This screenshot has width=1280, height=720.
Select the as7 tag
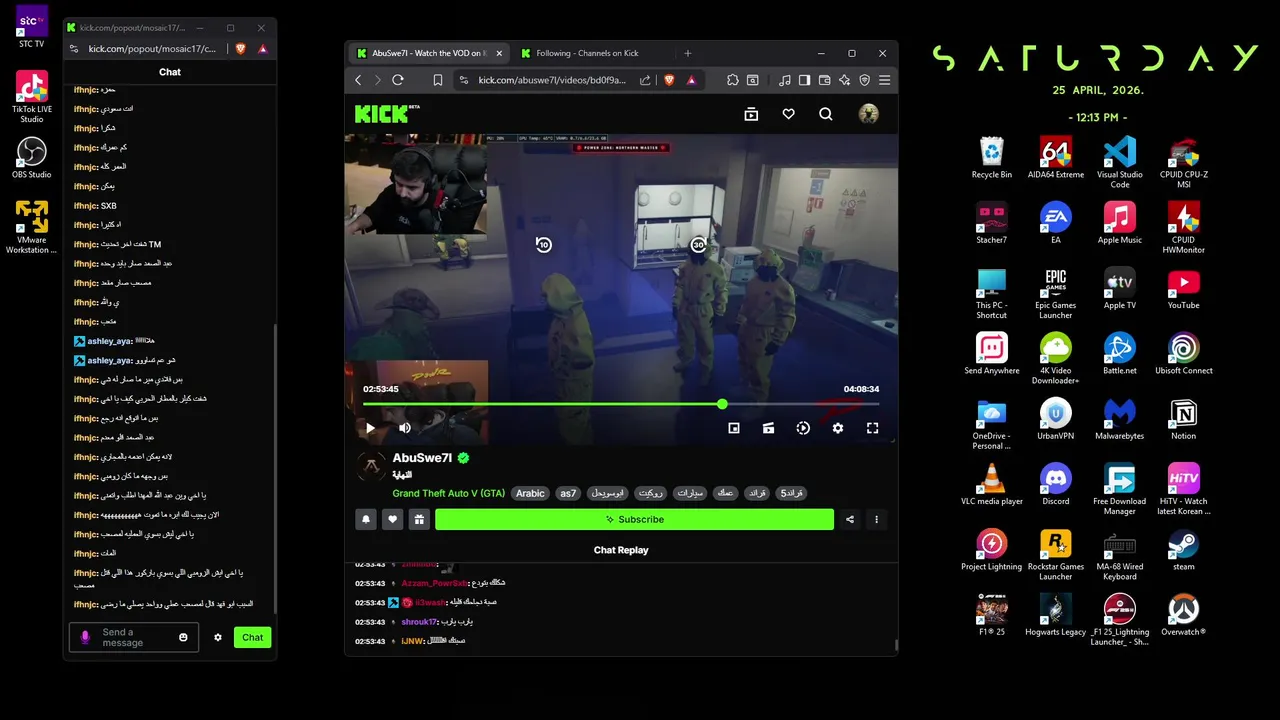pos(568,493)
